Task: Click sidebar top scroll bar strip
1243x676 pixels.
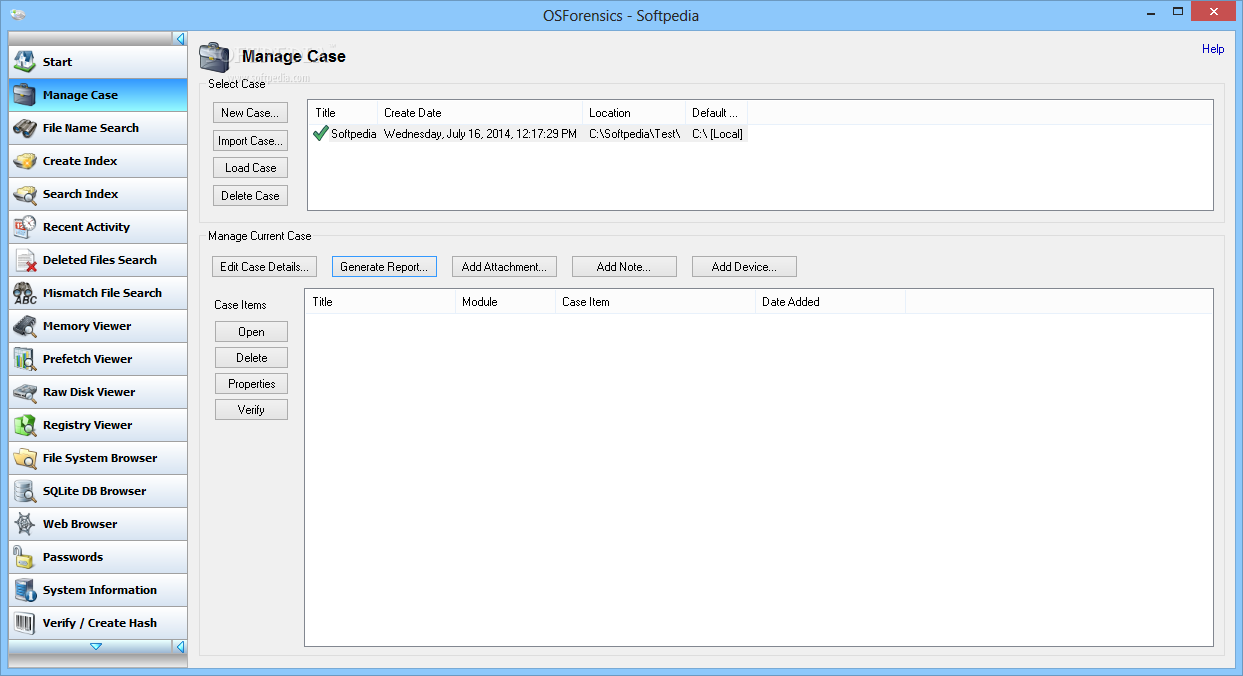Action: [x=91, y=39]
